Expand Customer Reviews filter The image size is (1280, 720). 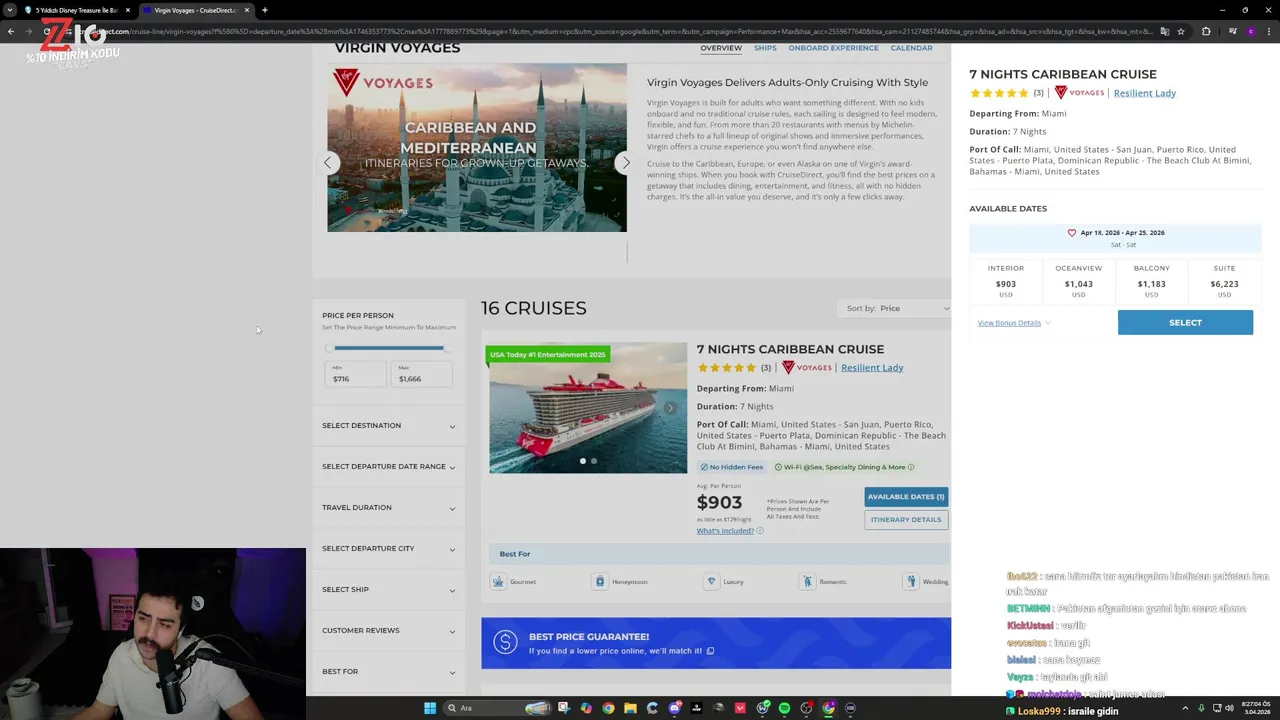point(388,631)
